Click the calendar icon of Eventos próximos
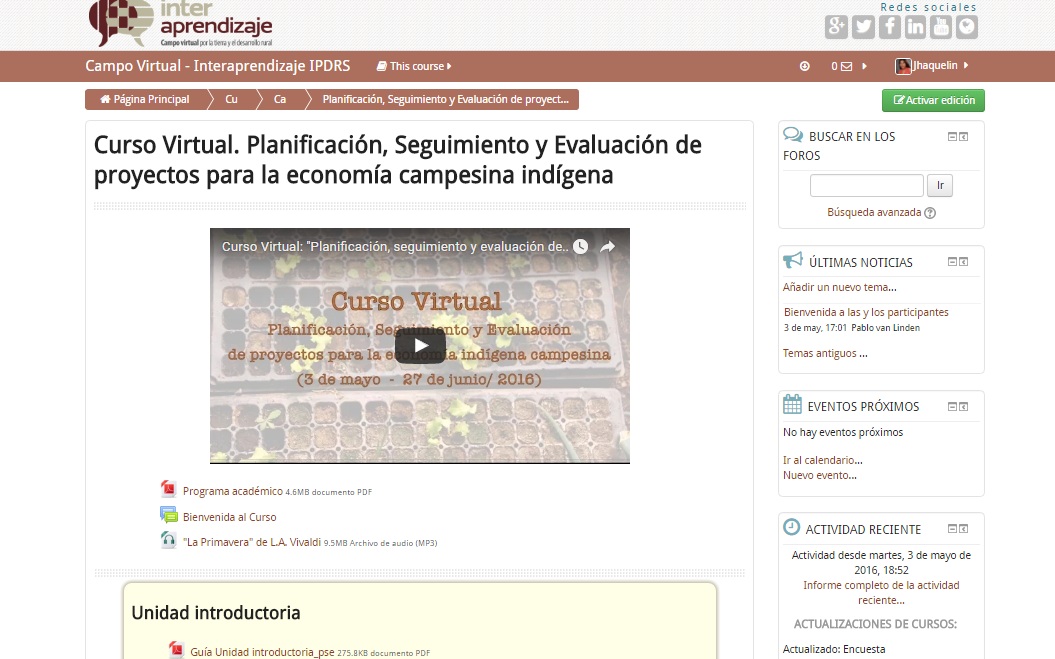 (x=793, y=405)
